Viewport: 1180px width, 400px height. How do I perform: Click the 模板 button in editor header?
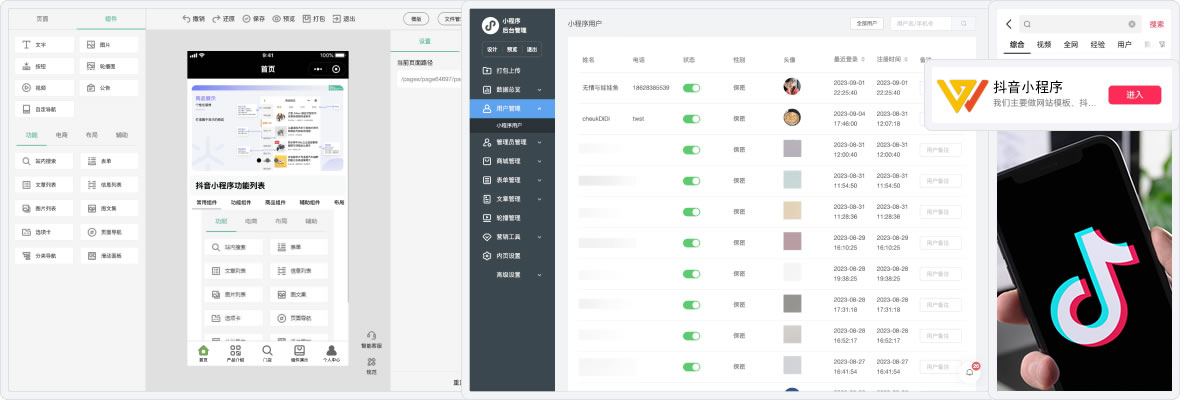tap(416, 20)
